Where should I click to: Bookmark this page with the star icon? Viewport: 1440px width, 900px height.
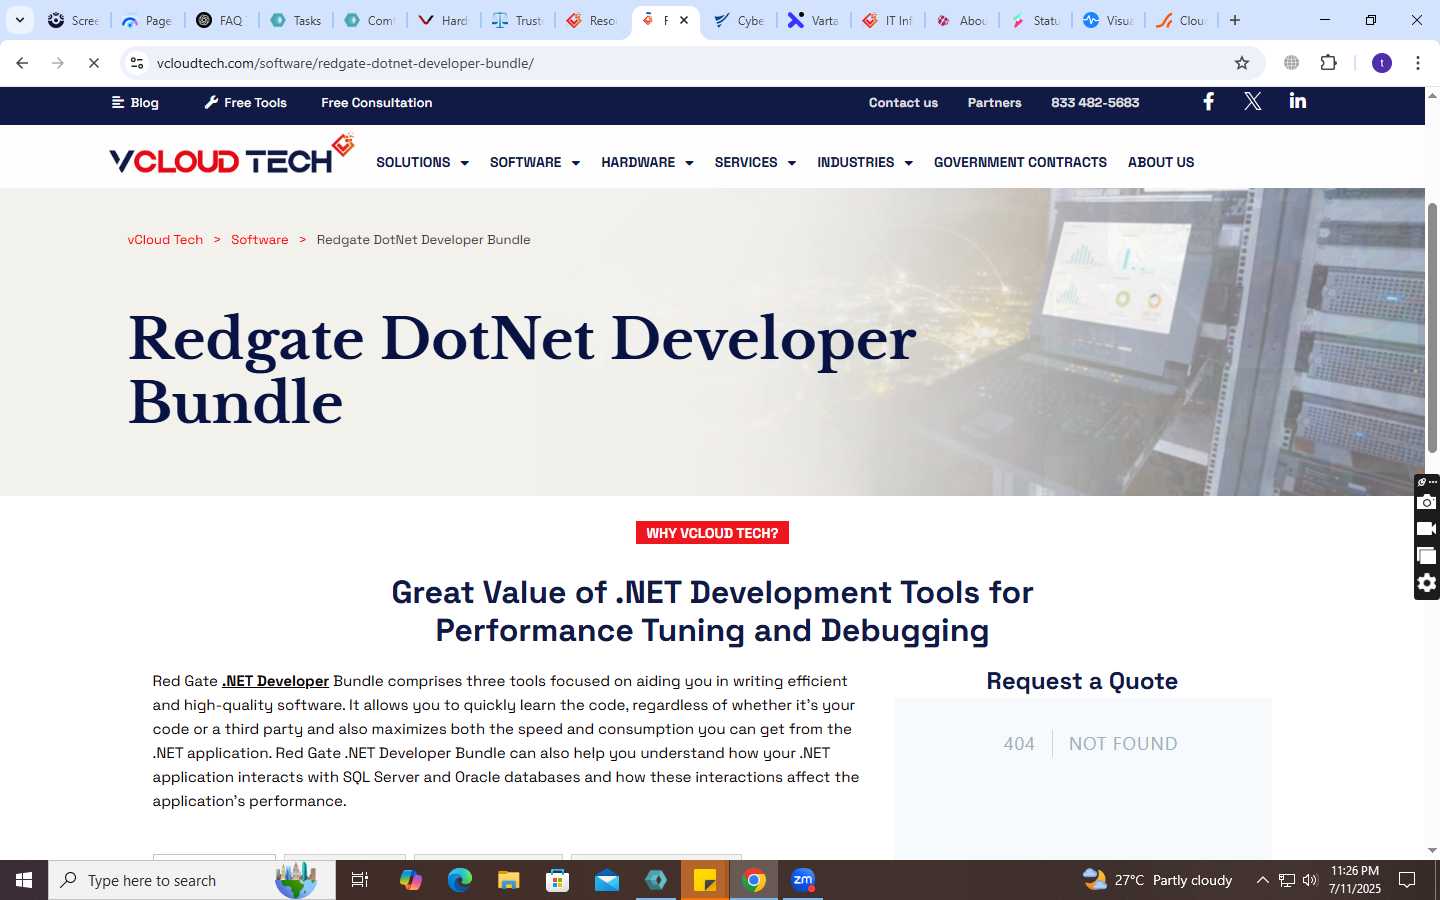point(1242,63)
